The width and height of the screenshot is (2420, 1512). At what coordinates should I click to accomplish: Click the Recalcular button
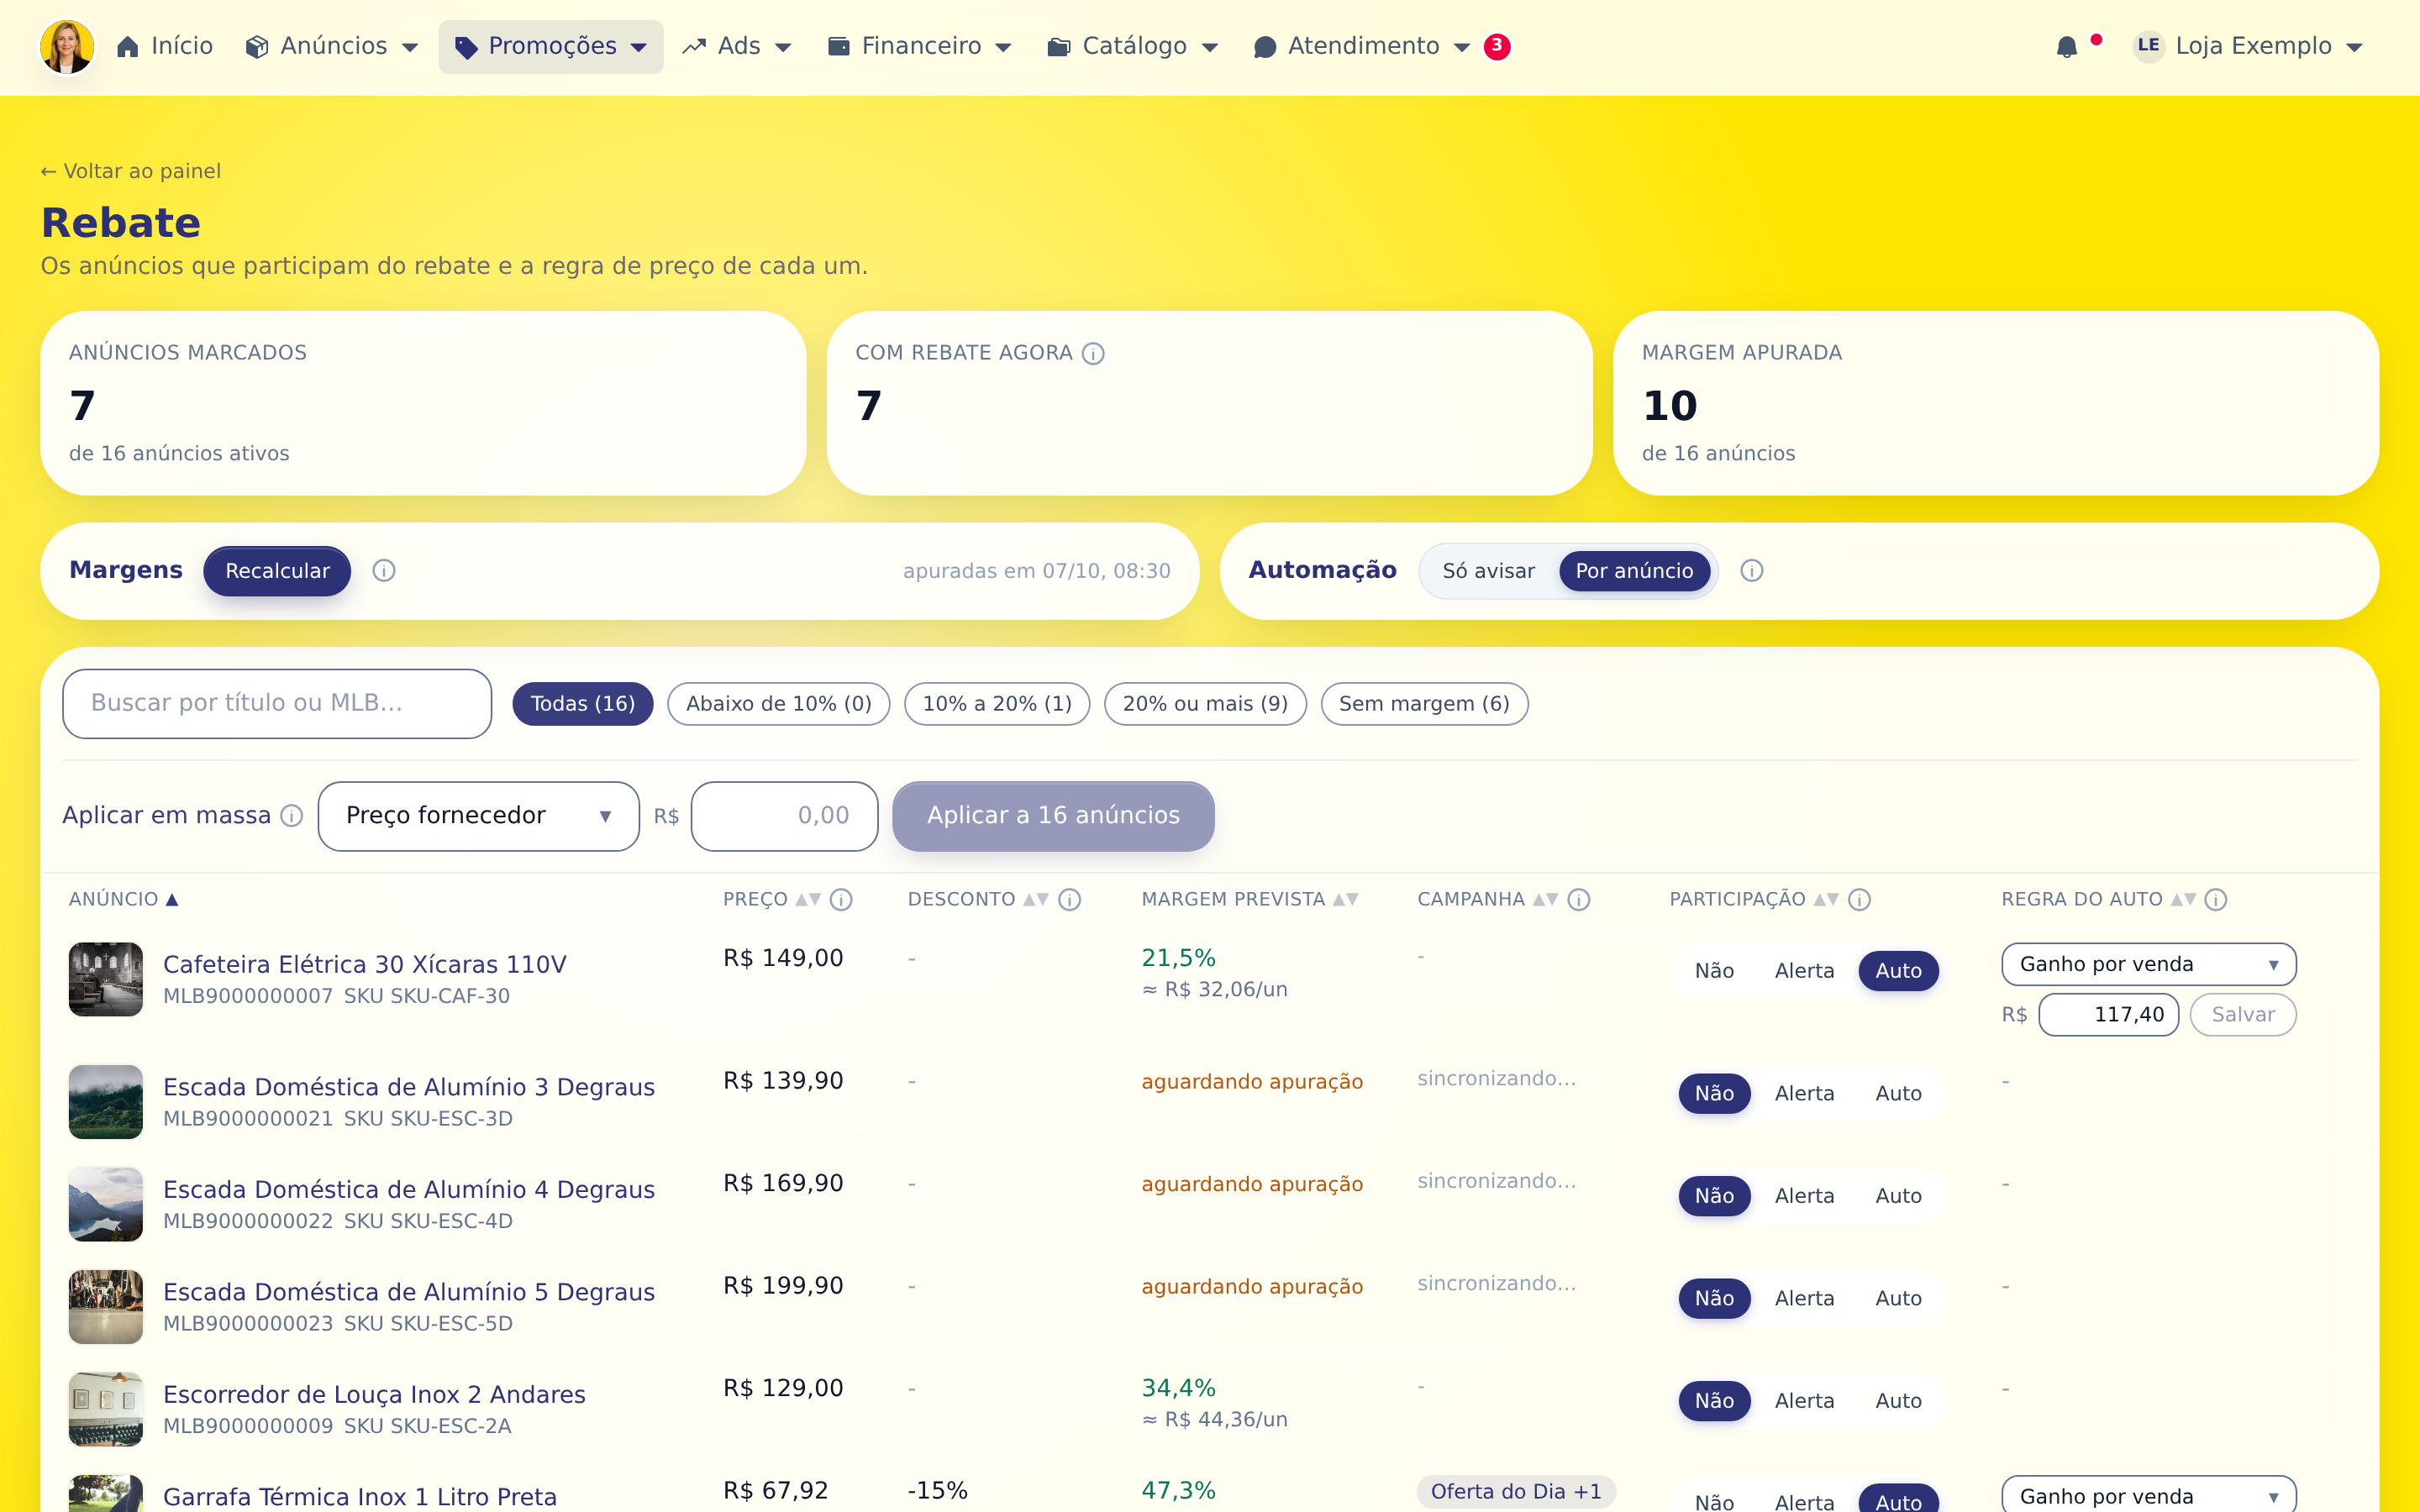pyautogui.click(x=277, y=571)
